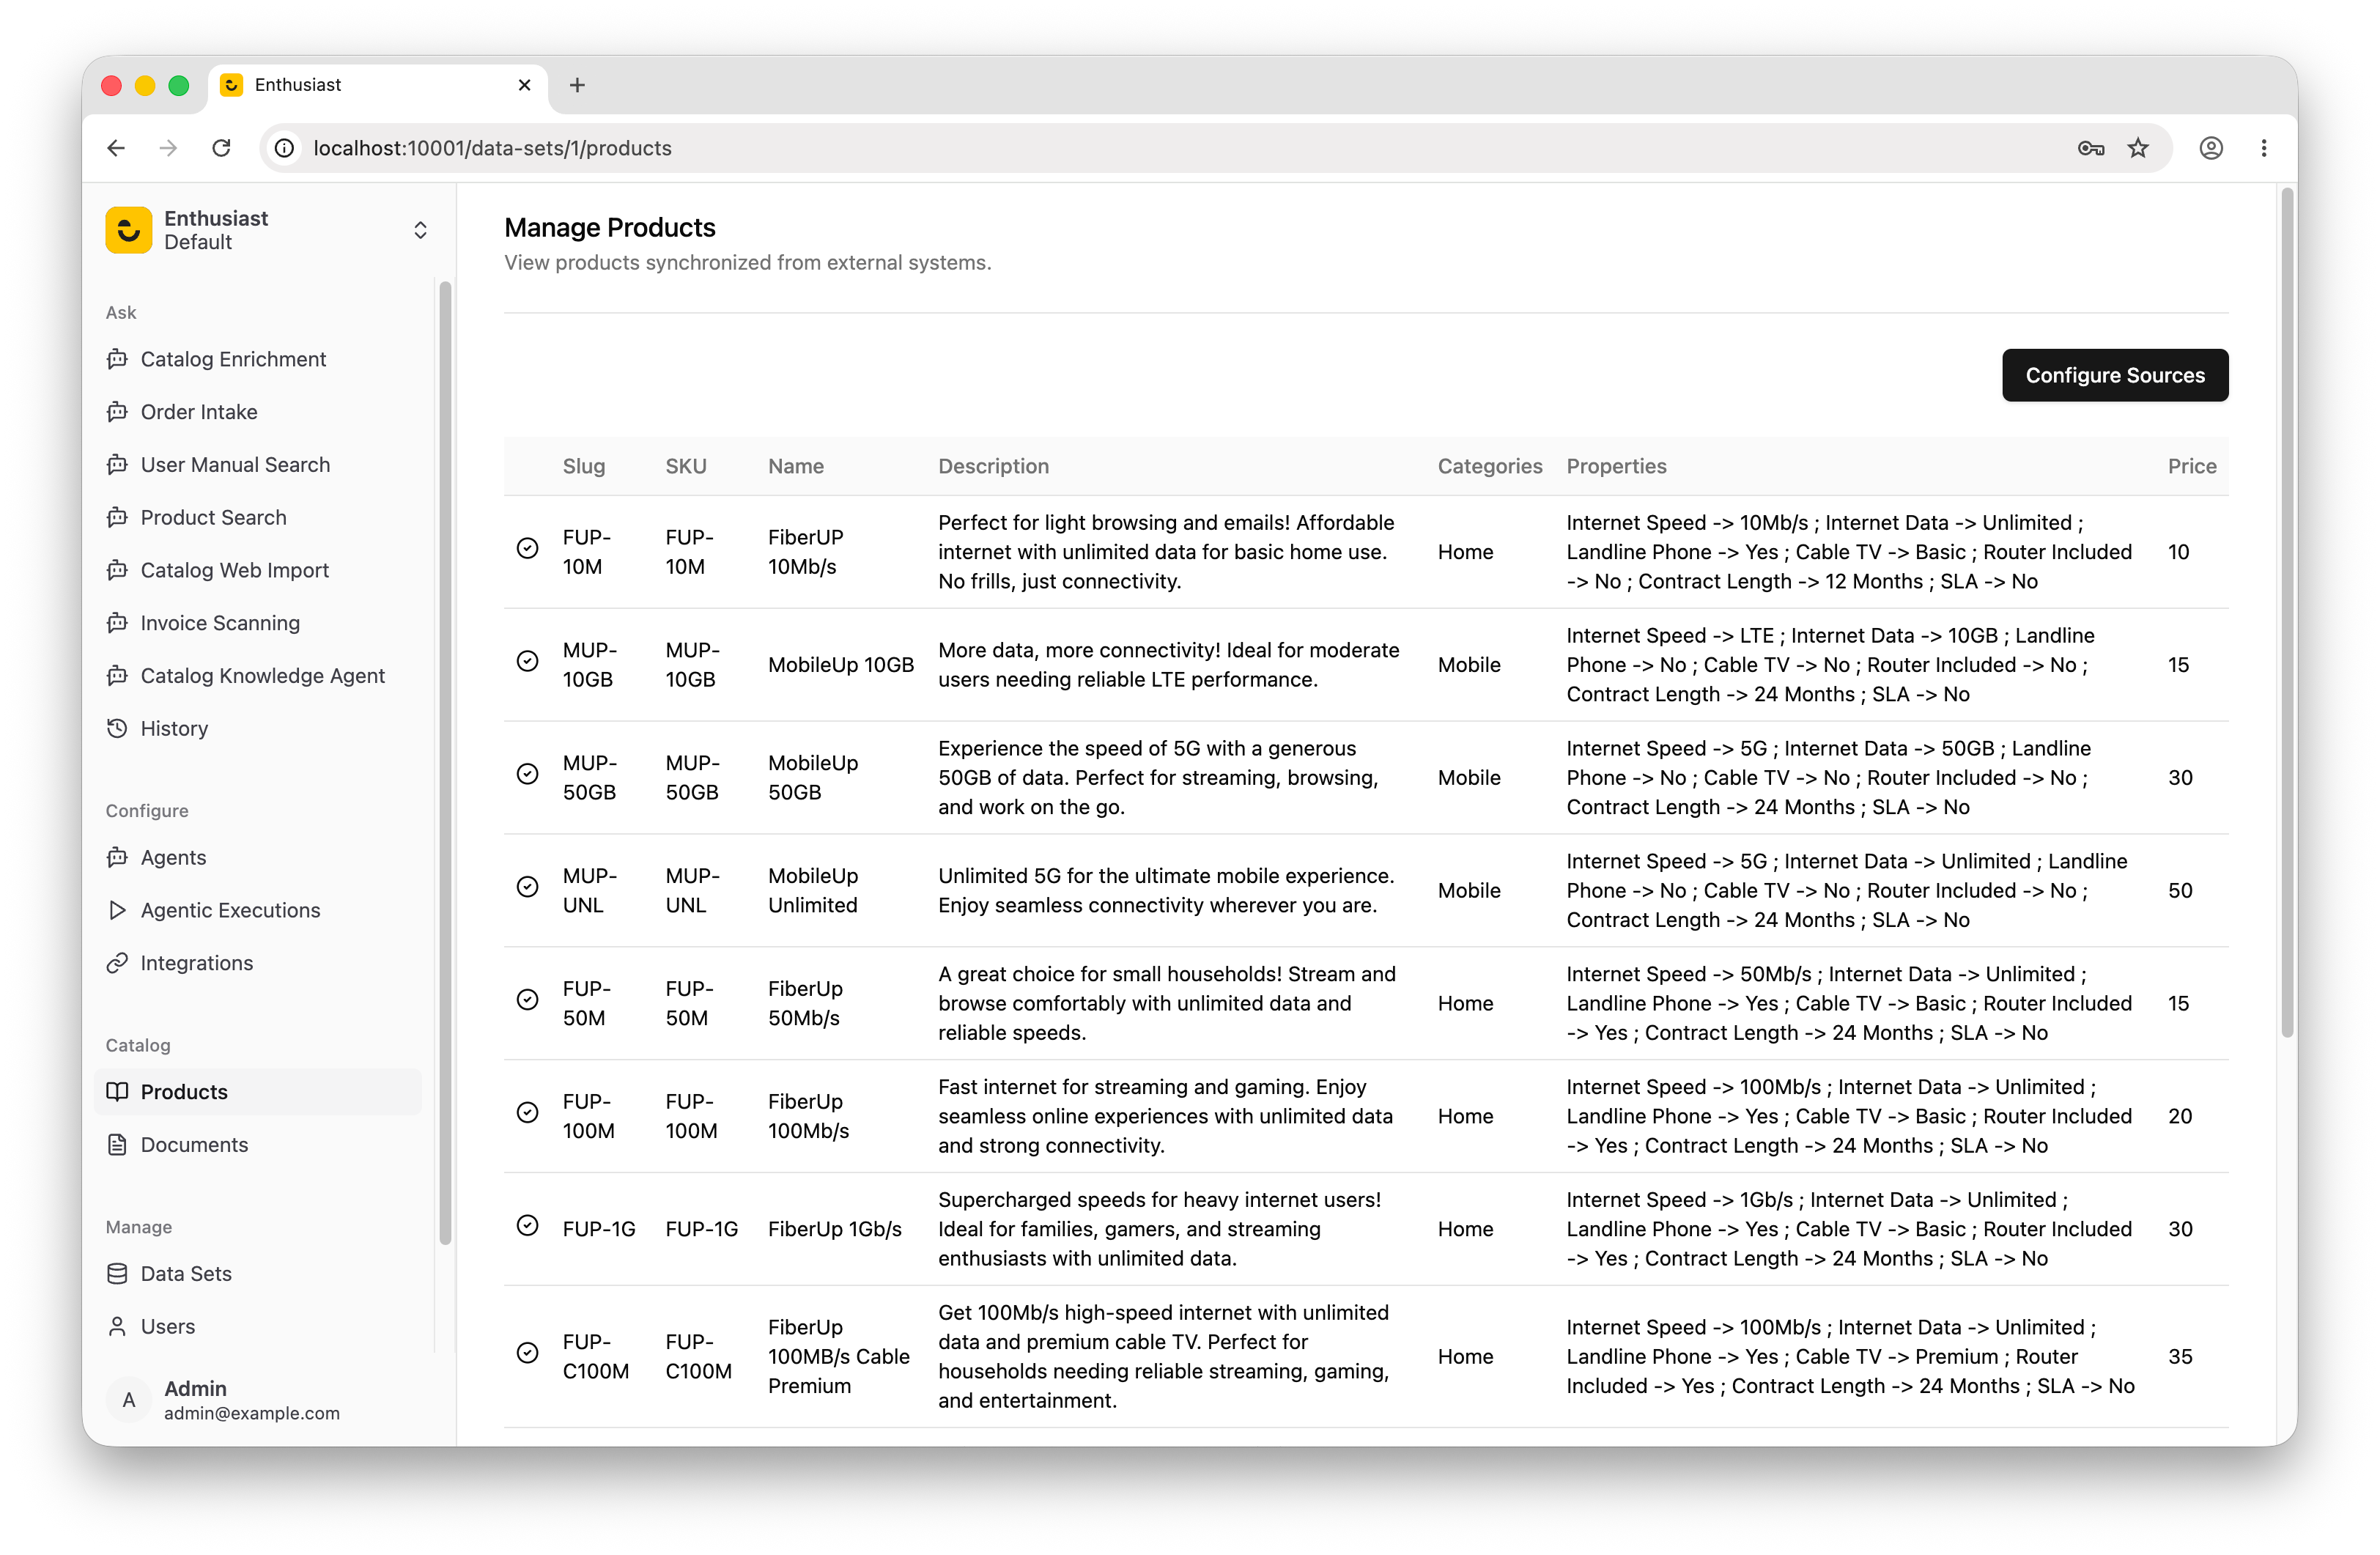Click the Agentic Executions play icon
The height and width of the screenshot is (1555, 2380).
117,910
